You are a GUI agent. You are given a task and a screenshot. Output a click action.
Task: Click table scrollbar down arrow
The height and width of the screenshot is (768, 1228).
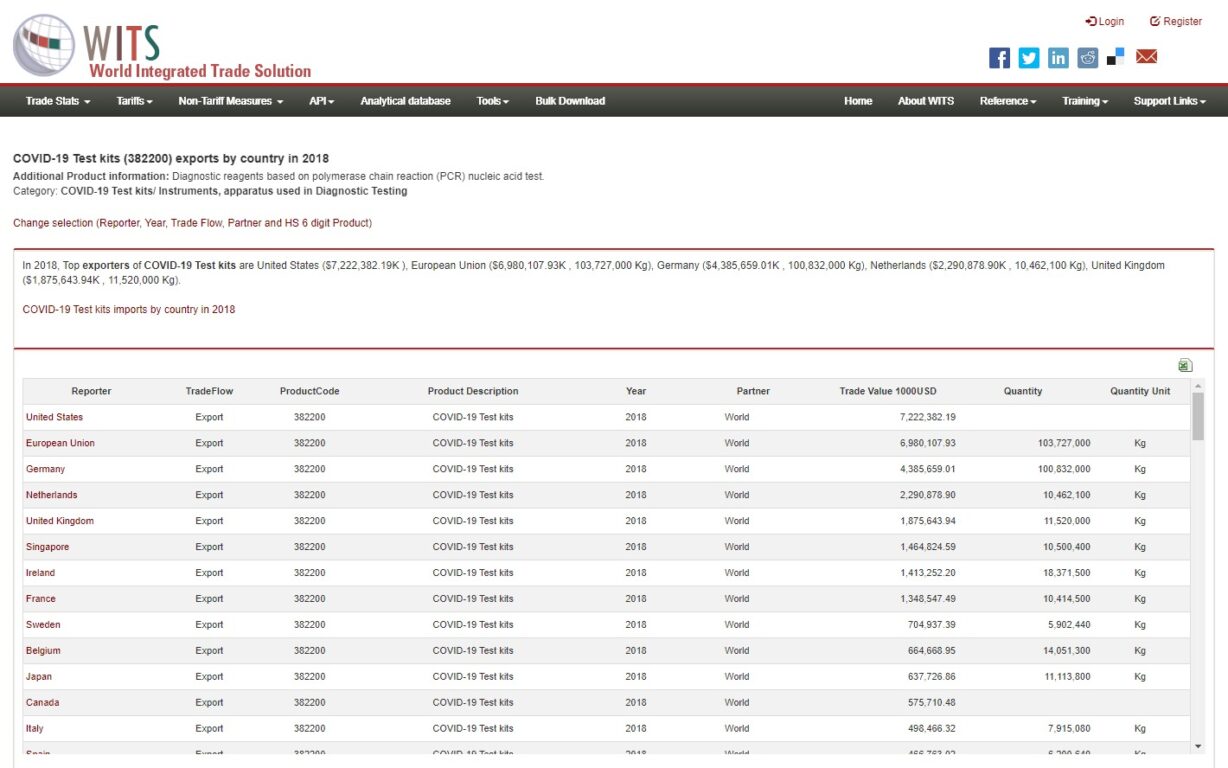1198,746
